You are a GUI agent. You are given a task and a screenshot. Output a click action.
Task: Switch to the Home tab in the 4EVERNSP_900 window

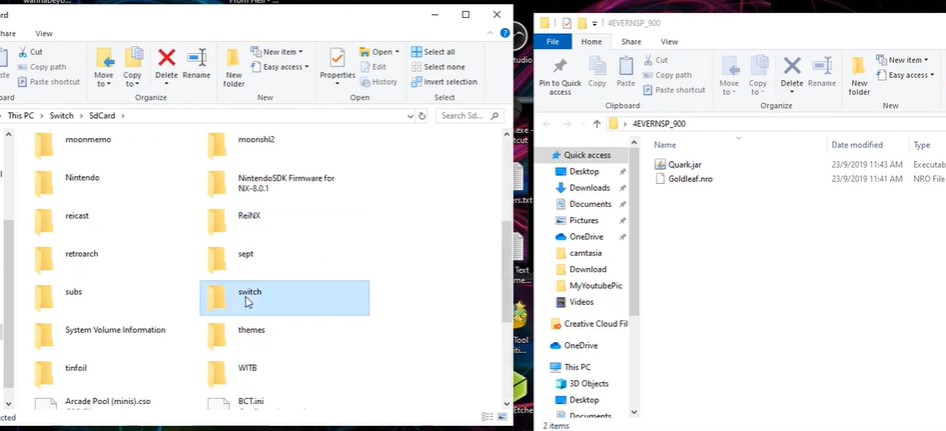coord(591,42)
